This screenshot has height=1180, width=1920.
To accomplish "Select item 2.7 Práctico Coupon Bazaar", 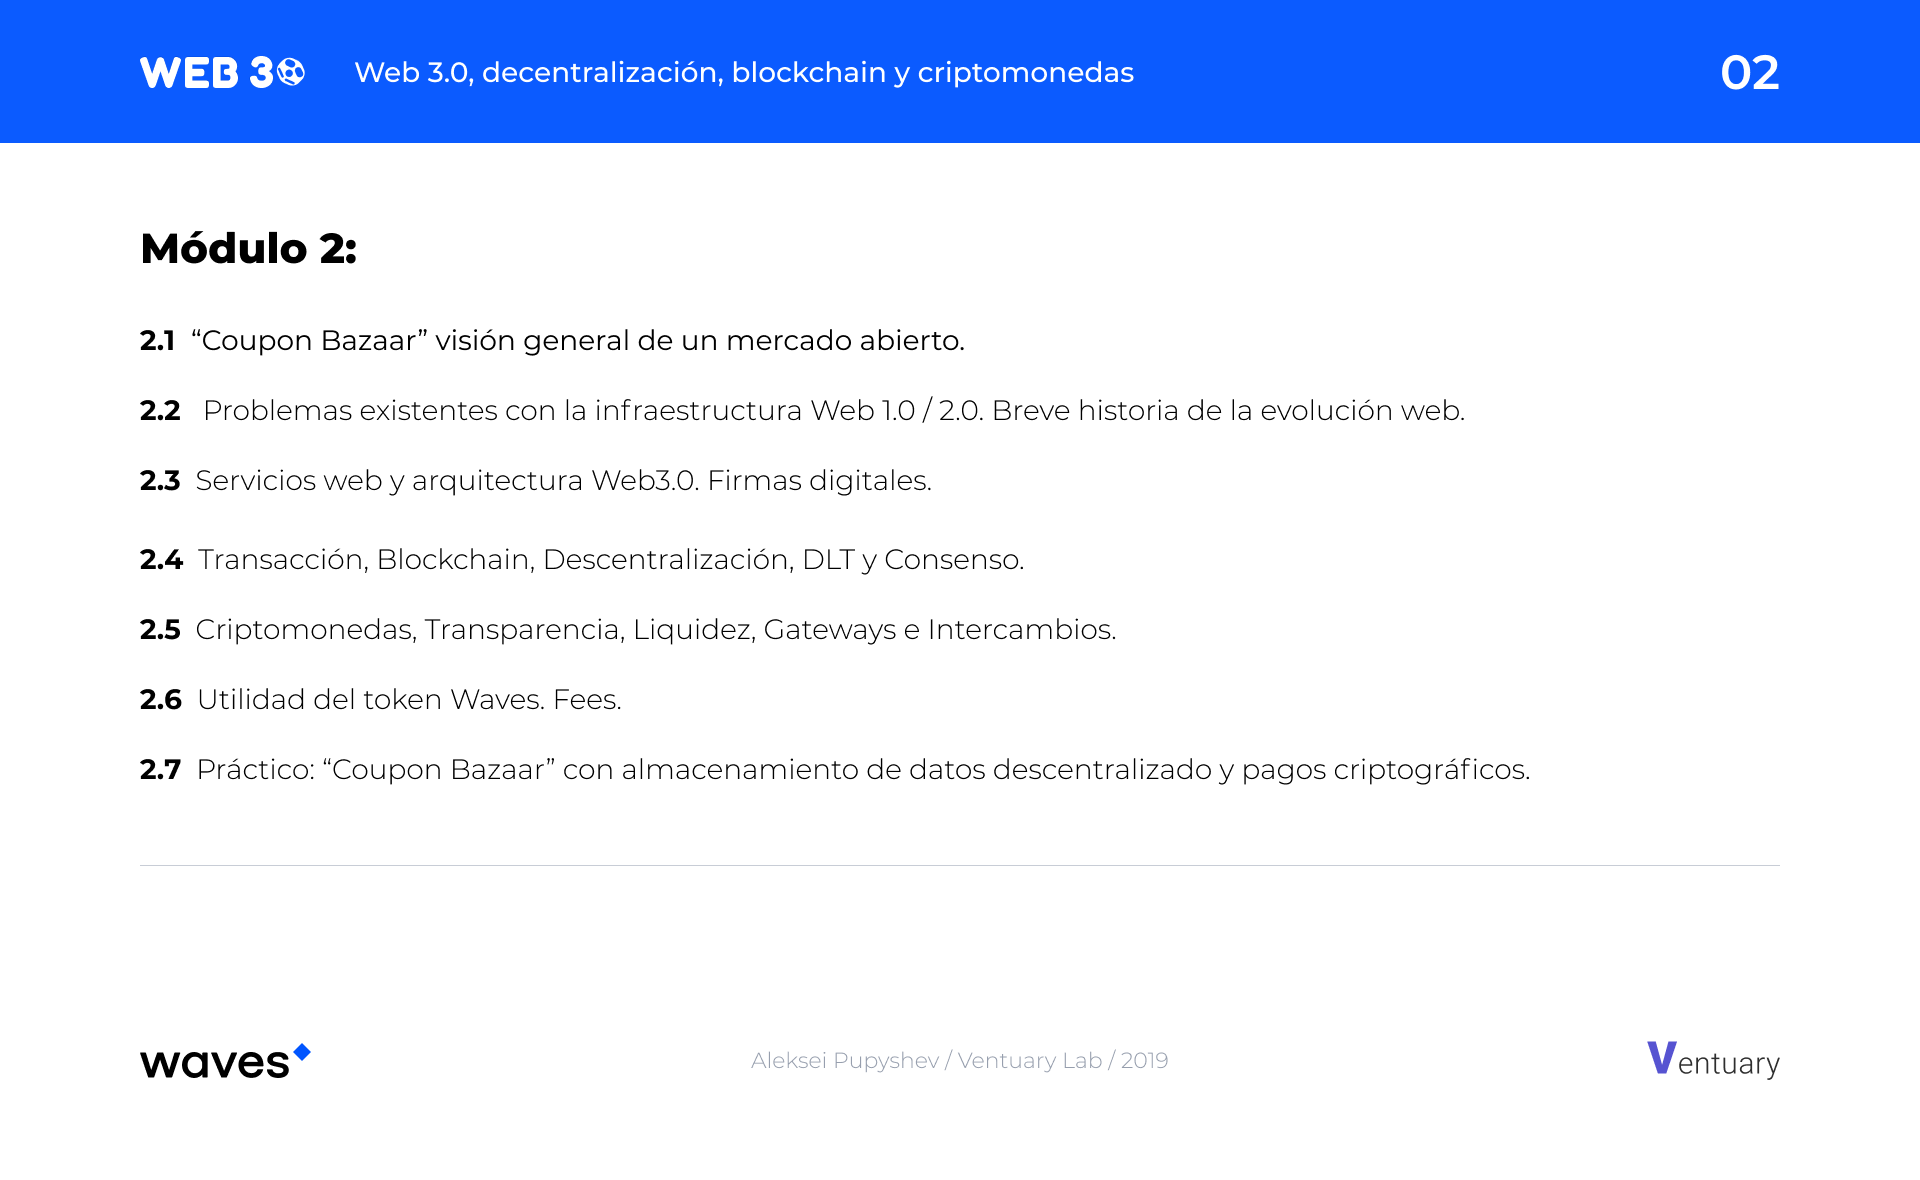I will [835, 769].
